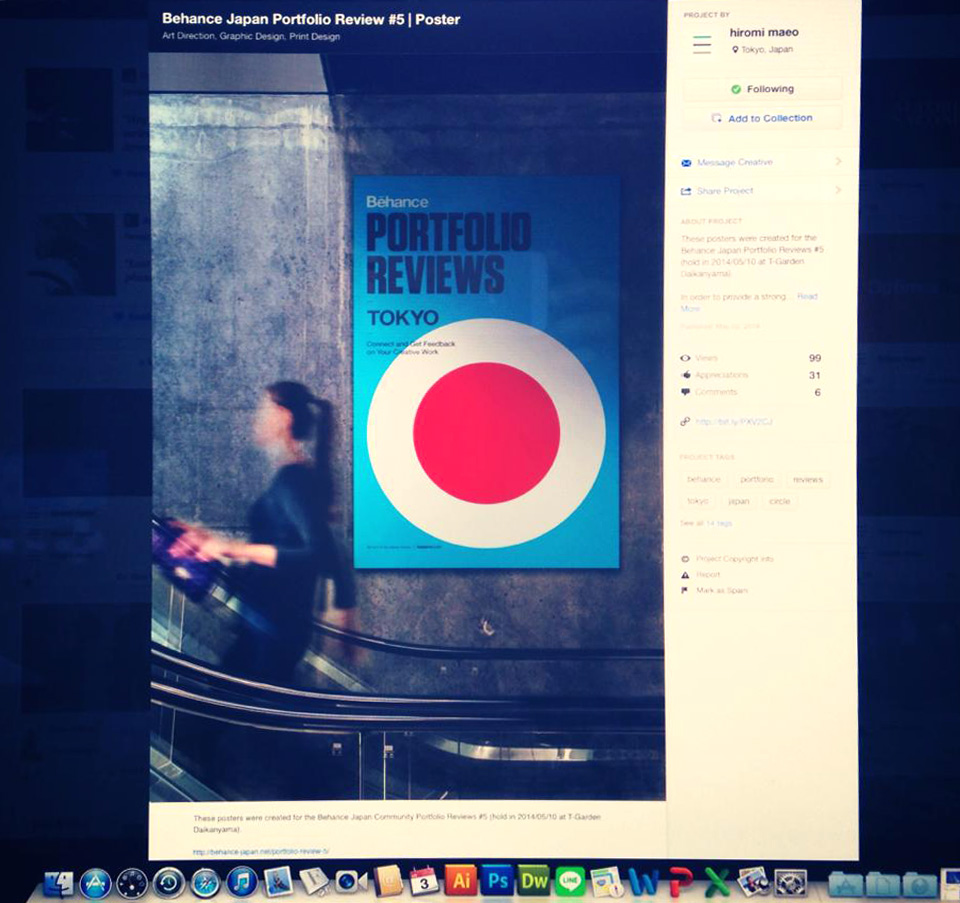The width and height of the screenshot is (960, 903).
Task: Expand Share Project with its chevron arrow
Action: tap(838, 190)
